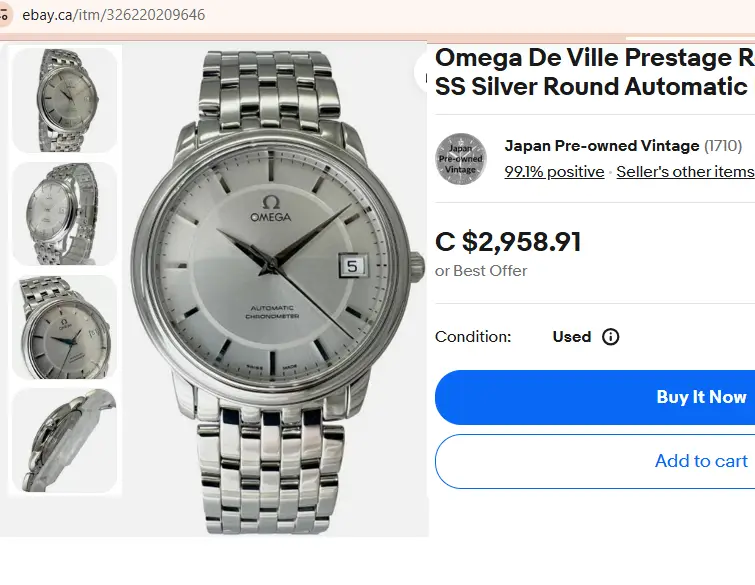Click the 'Condition:' label
Viewport: 755px width, 585px height.
(x=473, y=337)
